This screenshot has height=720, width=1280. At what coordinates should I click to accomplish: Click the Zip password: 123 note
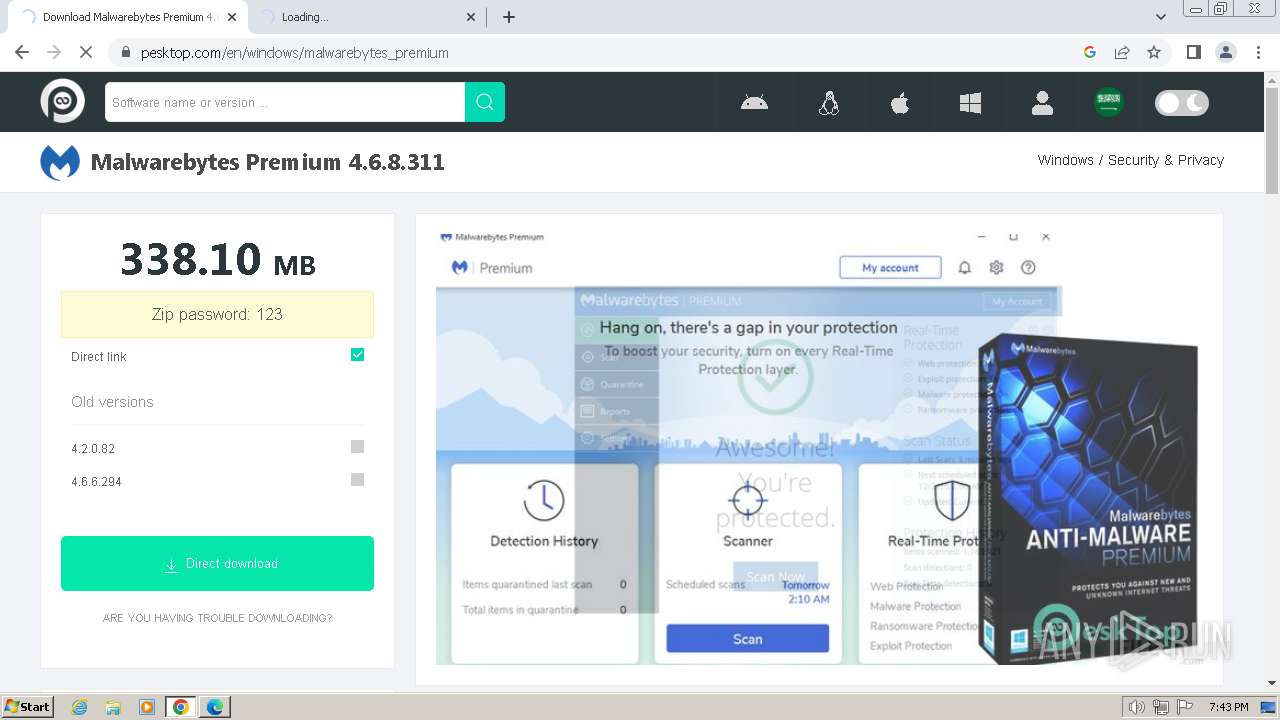[217, 314]
